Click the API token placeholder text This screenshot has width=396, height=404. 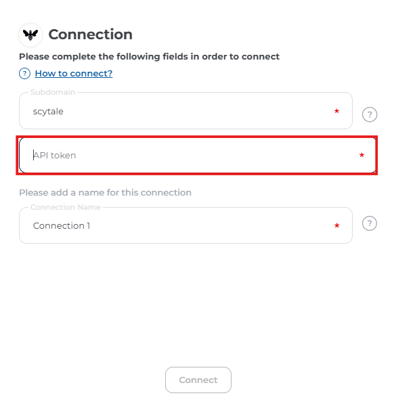(x=55, y=155)
